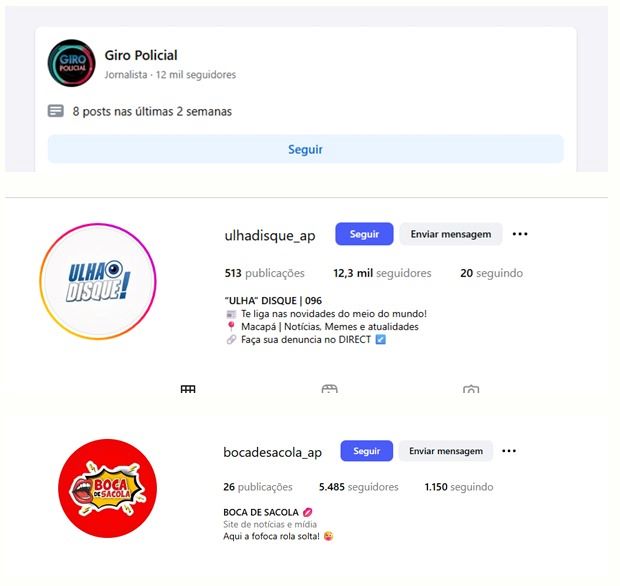Follow the bocadesacola_ap account
Screen dimensions: 620x586
tap(367, 451)
